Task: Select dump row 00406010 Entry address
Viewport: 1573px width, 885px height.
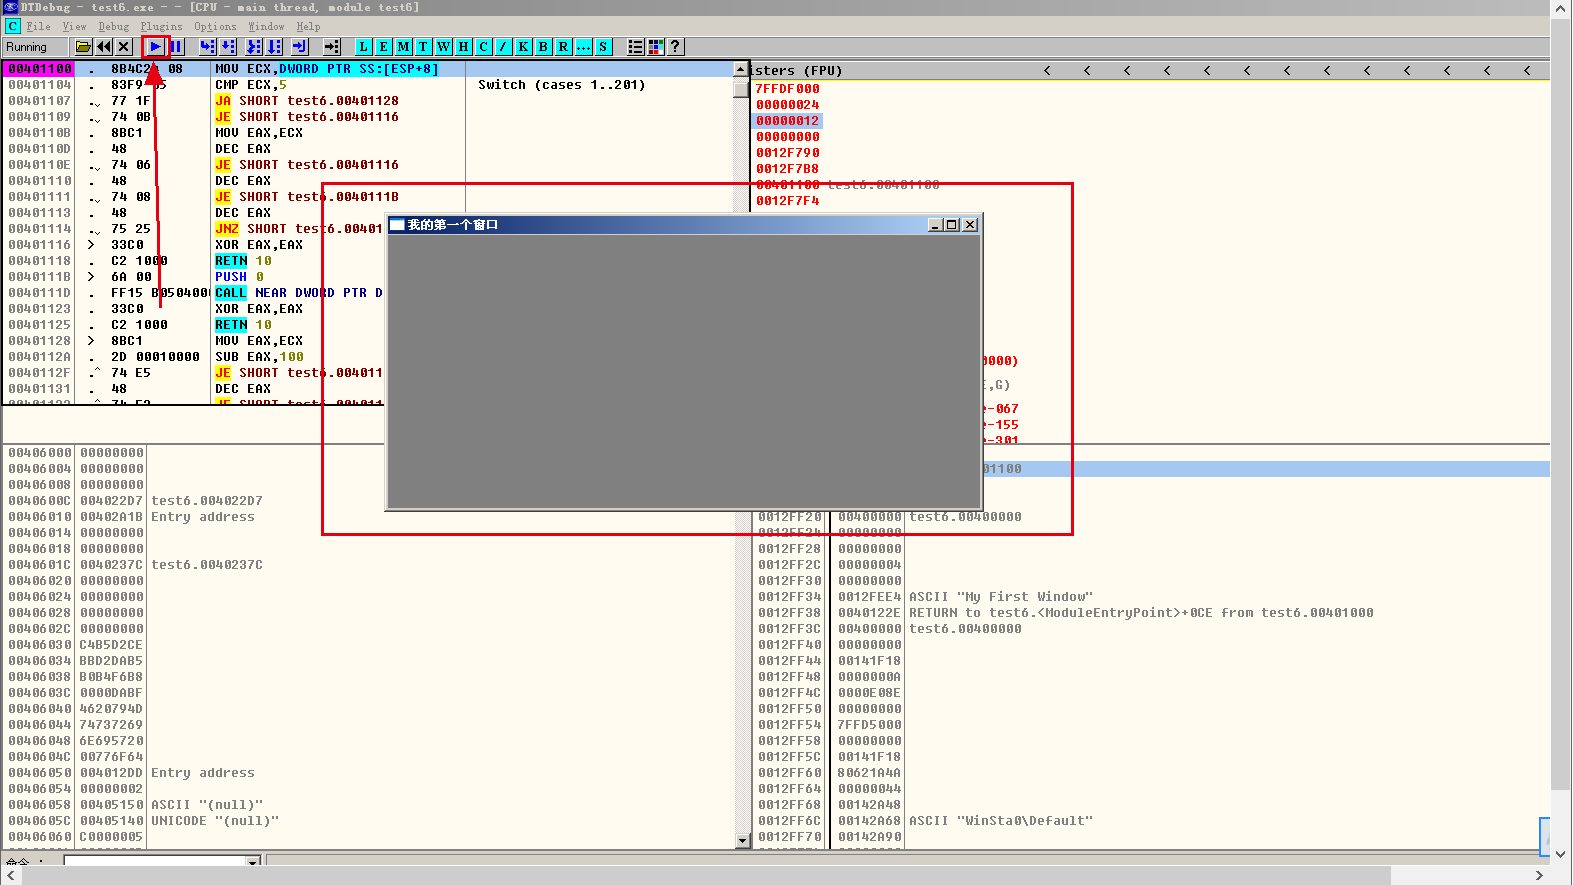Action: (132, 517)
